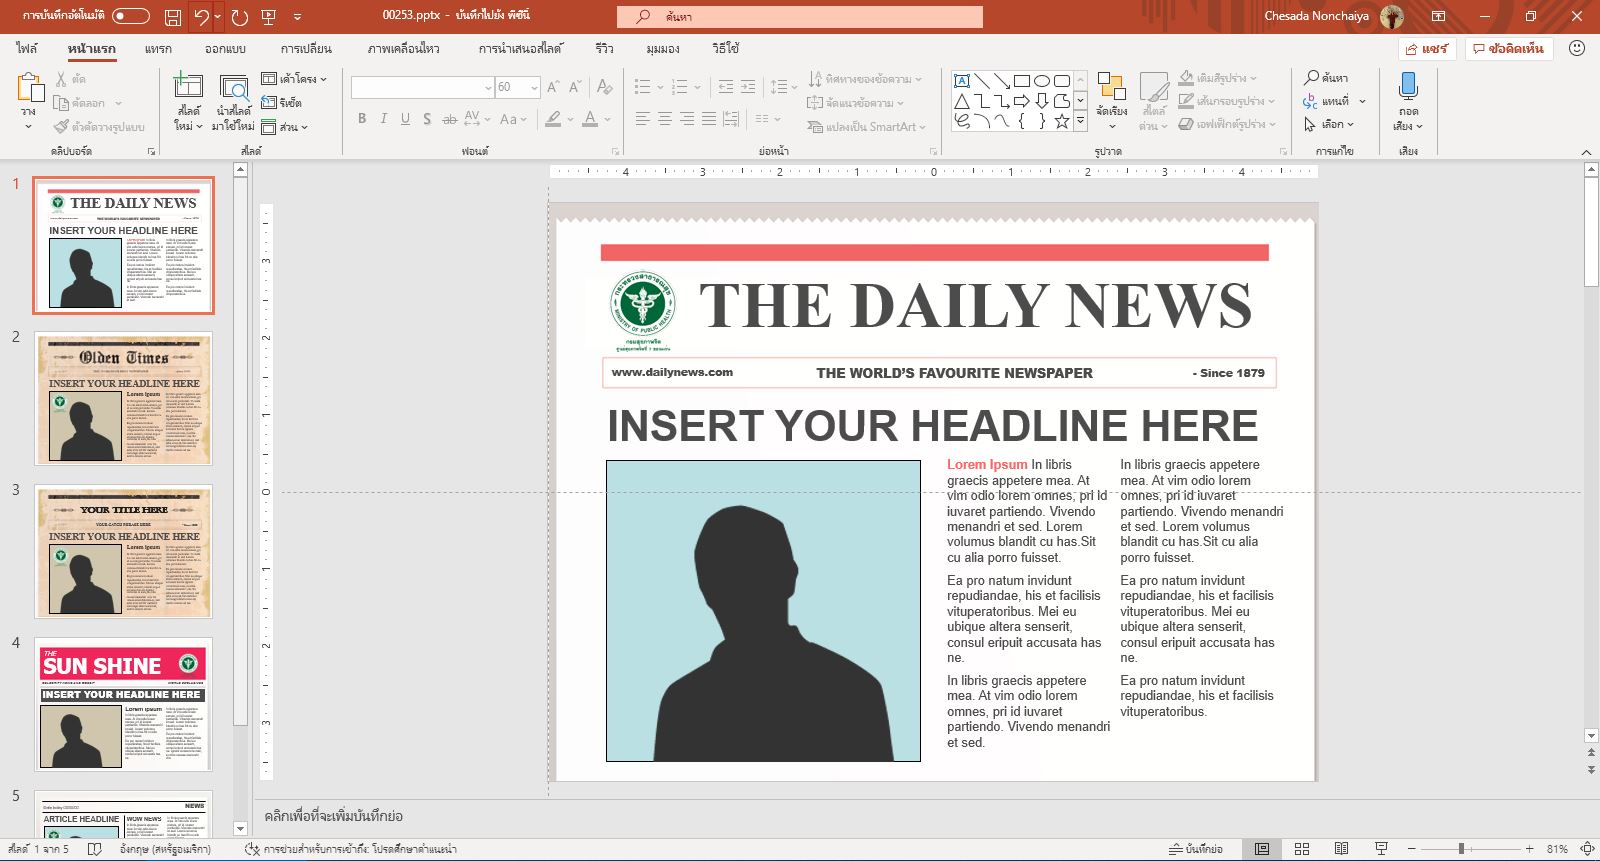Open the Slide Show tab
This screenshot has width=1600, height=861.
tap(520, 48)
